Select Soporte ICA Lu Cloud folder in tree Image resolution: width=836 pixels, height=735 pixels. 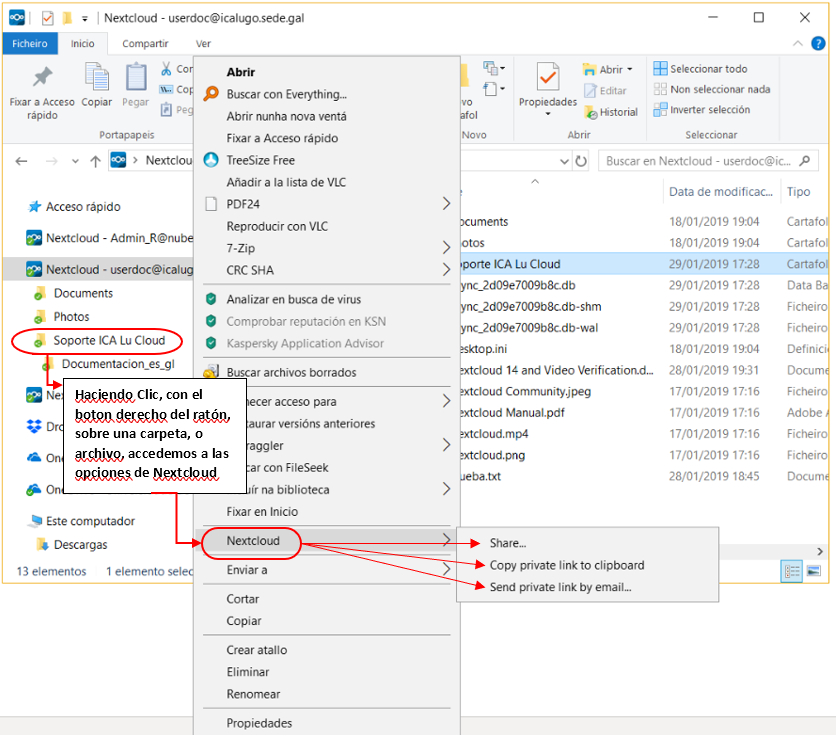109,341
